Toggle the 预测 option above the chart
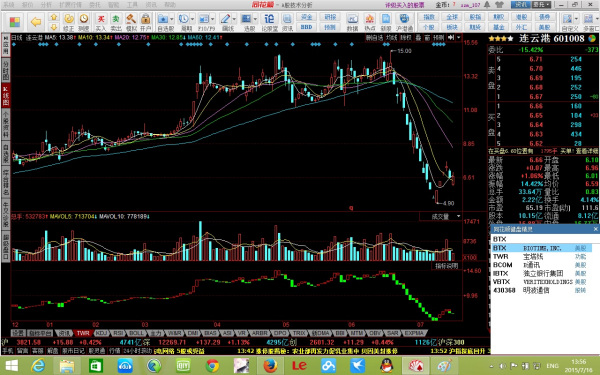 [439, 38]
